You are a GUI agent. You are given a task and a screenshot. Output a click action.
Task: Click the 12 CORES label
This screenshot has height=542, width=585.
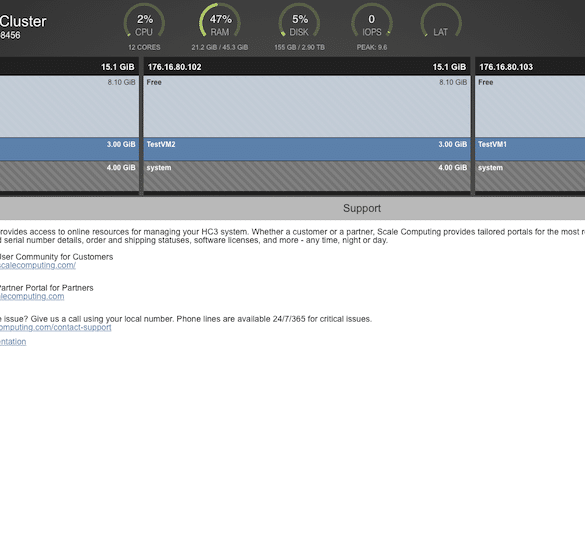pos(144,47)
